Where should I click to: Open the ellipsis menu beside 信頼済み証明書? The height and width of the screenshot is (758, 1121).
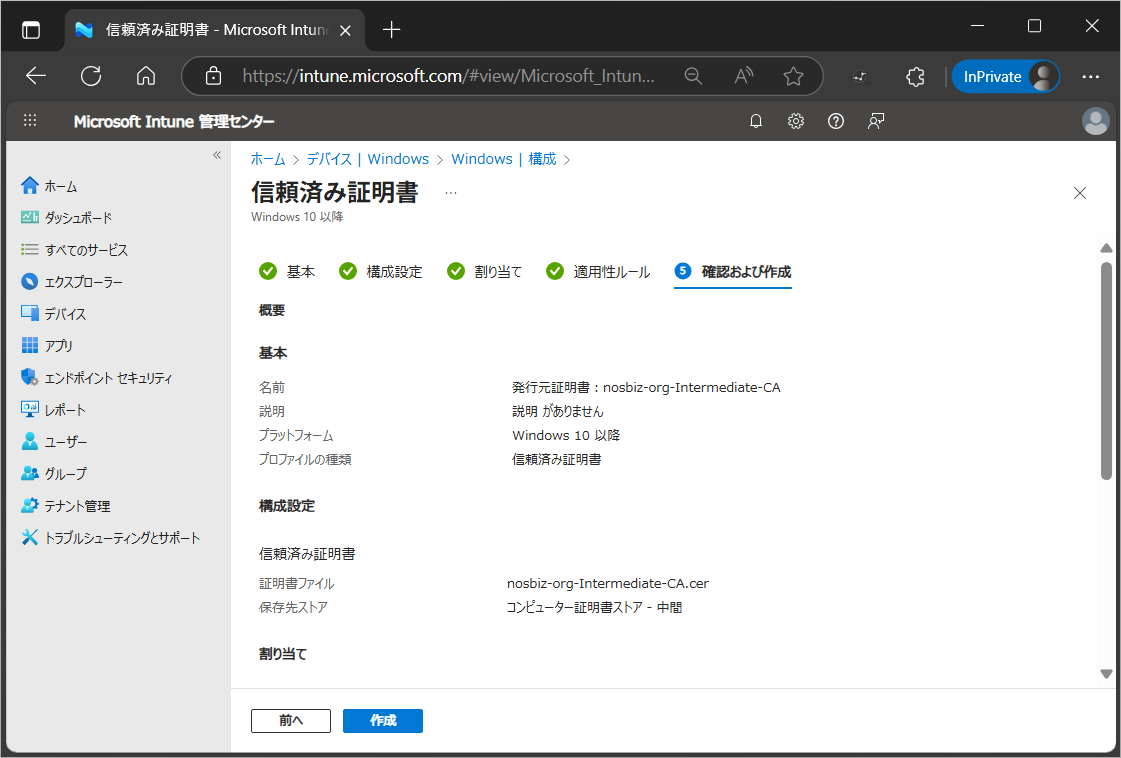point(451,193)
